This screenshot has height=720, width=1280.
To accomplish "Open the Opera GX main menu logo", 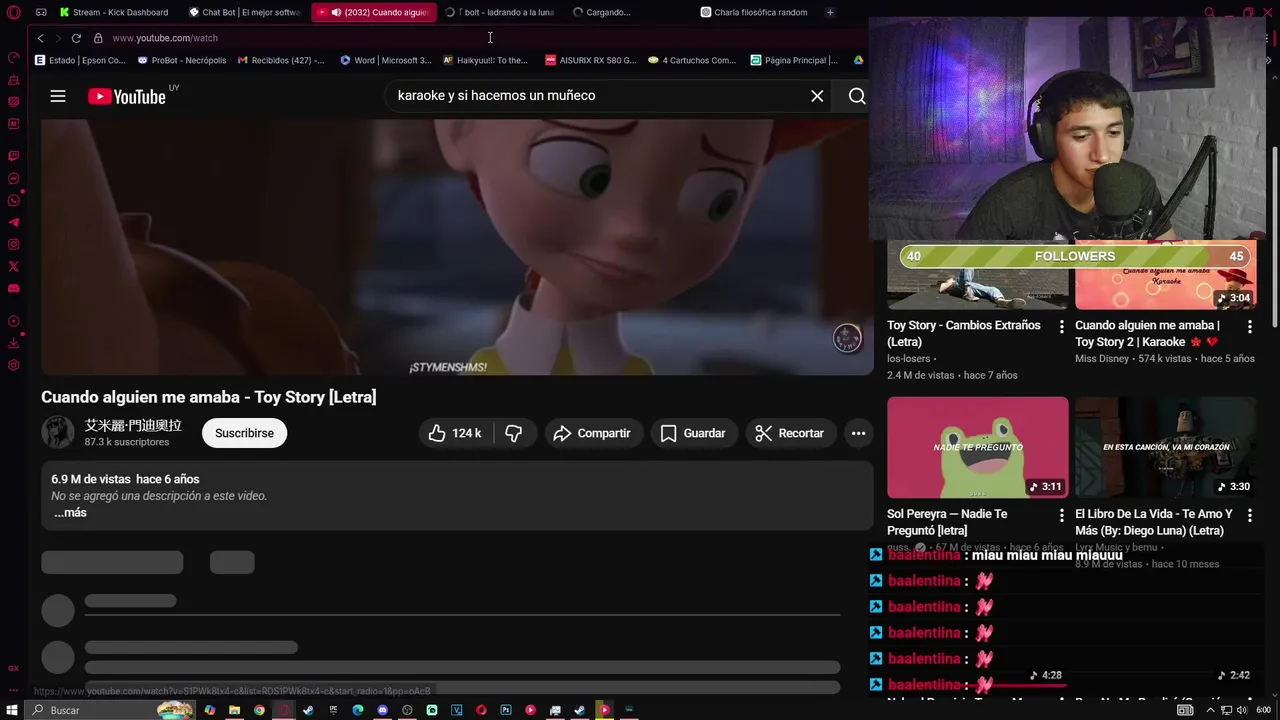I will pyautogui.click(x=13, y=12).
